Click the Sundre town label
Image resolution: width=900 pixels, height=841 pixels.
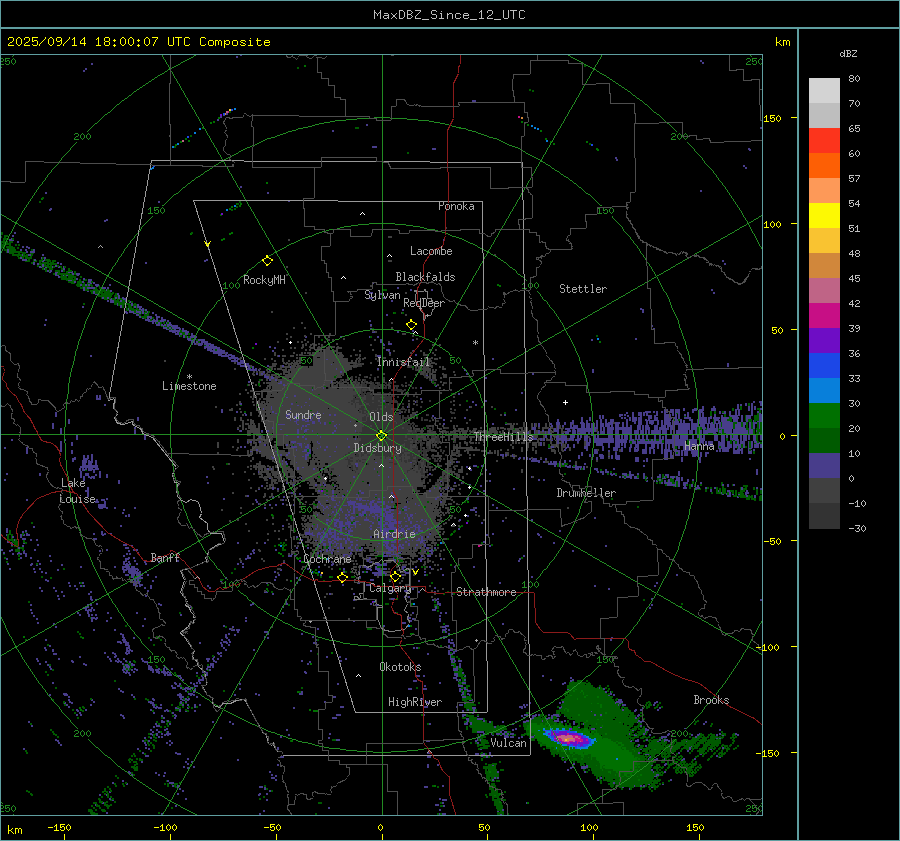[303, 414]
